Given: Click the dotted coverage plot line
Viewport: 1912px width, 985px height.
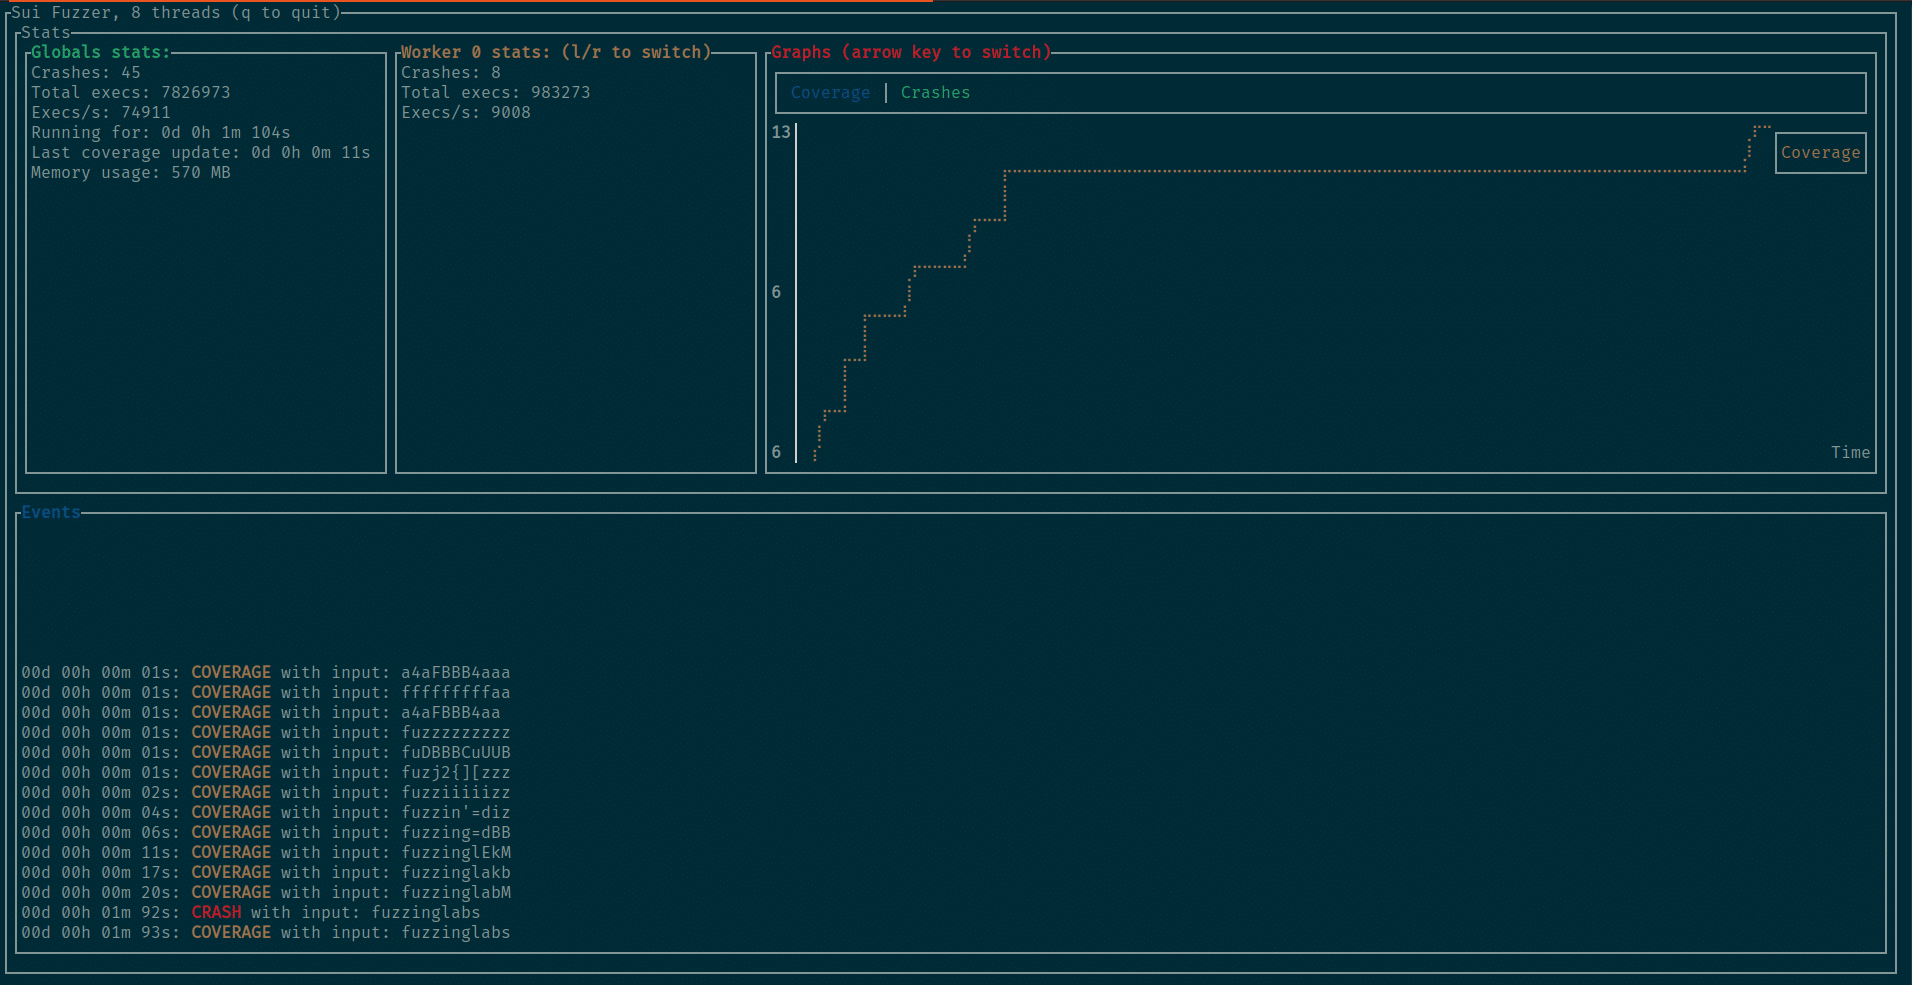Looking at the screenshot, I should point(1300,171).
